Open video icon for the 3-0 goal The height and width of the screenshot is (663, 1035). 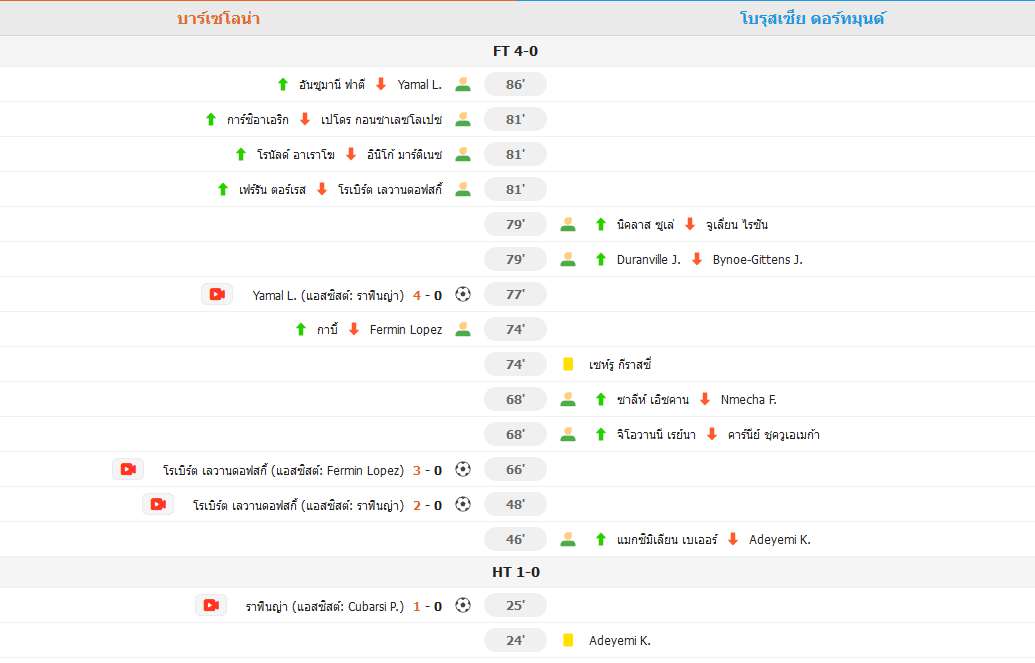[128, 470]
